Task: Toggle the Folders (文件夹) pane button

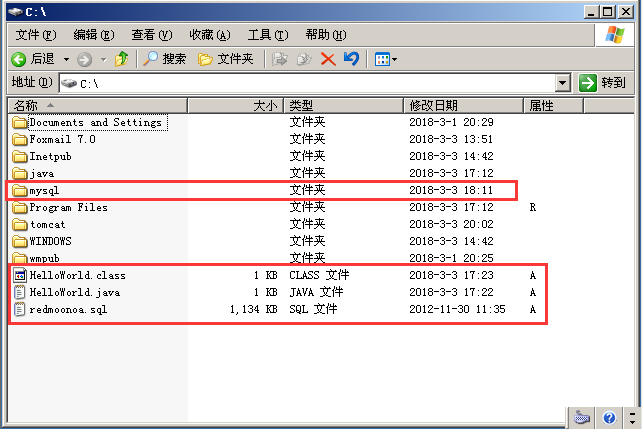Action: (x=225, y=59)
